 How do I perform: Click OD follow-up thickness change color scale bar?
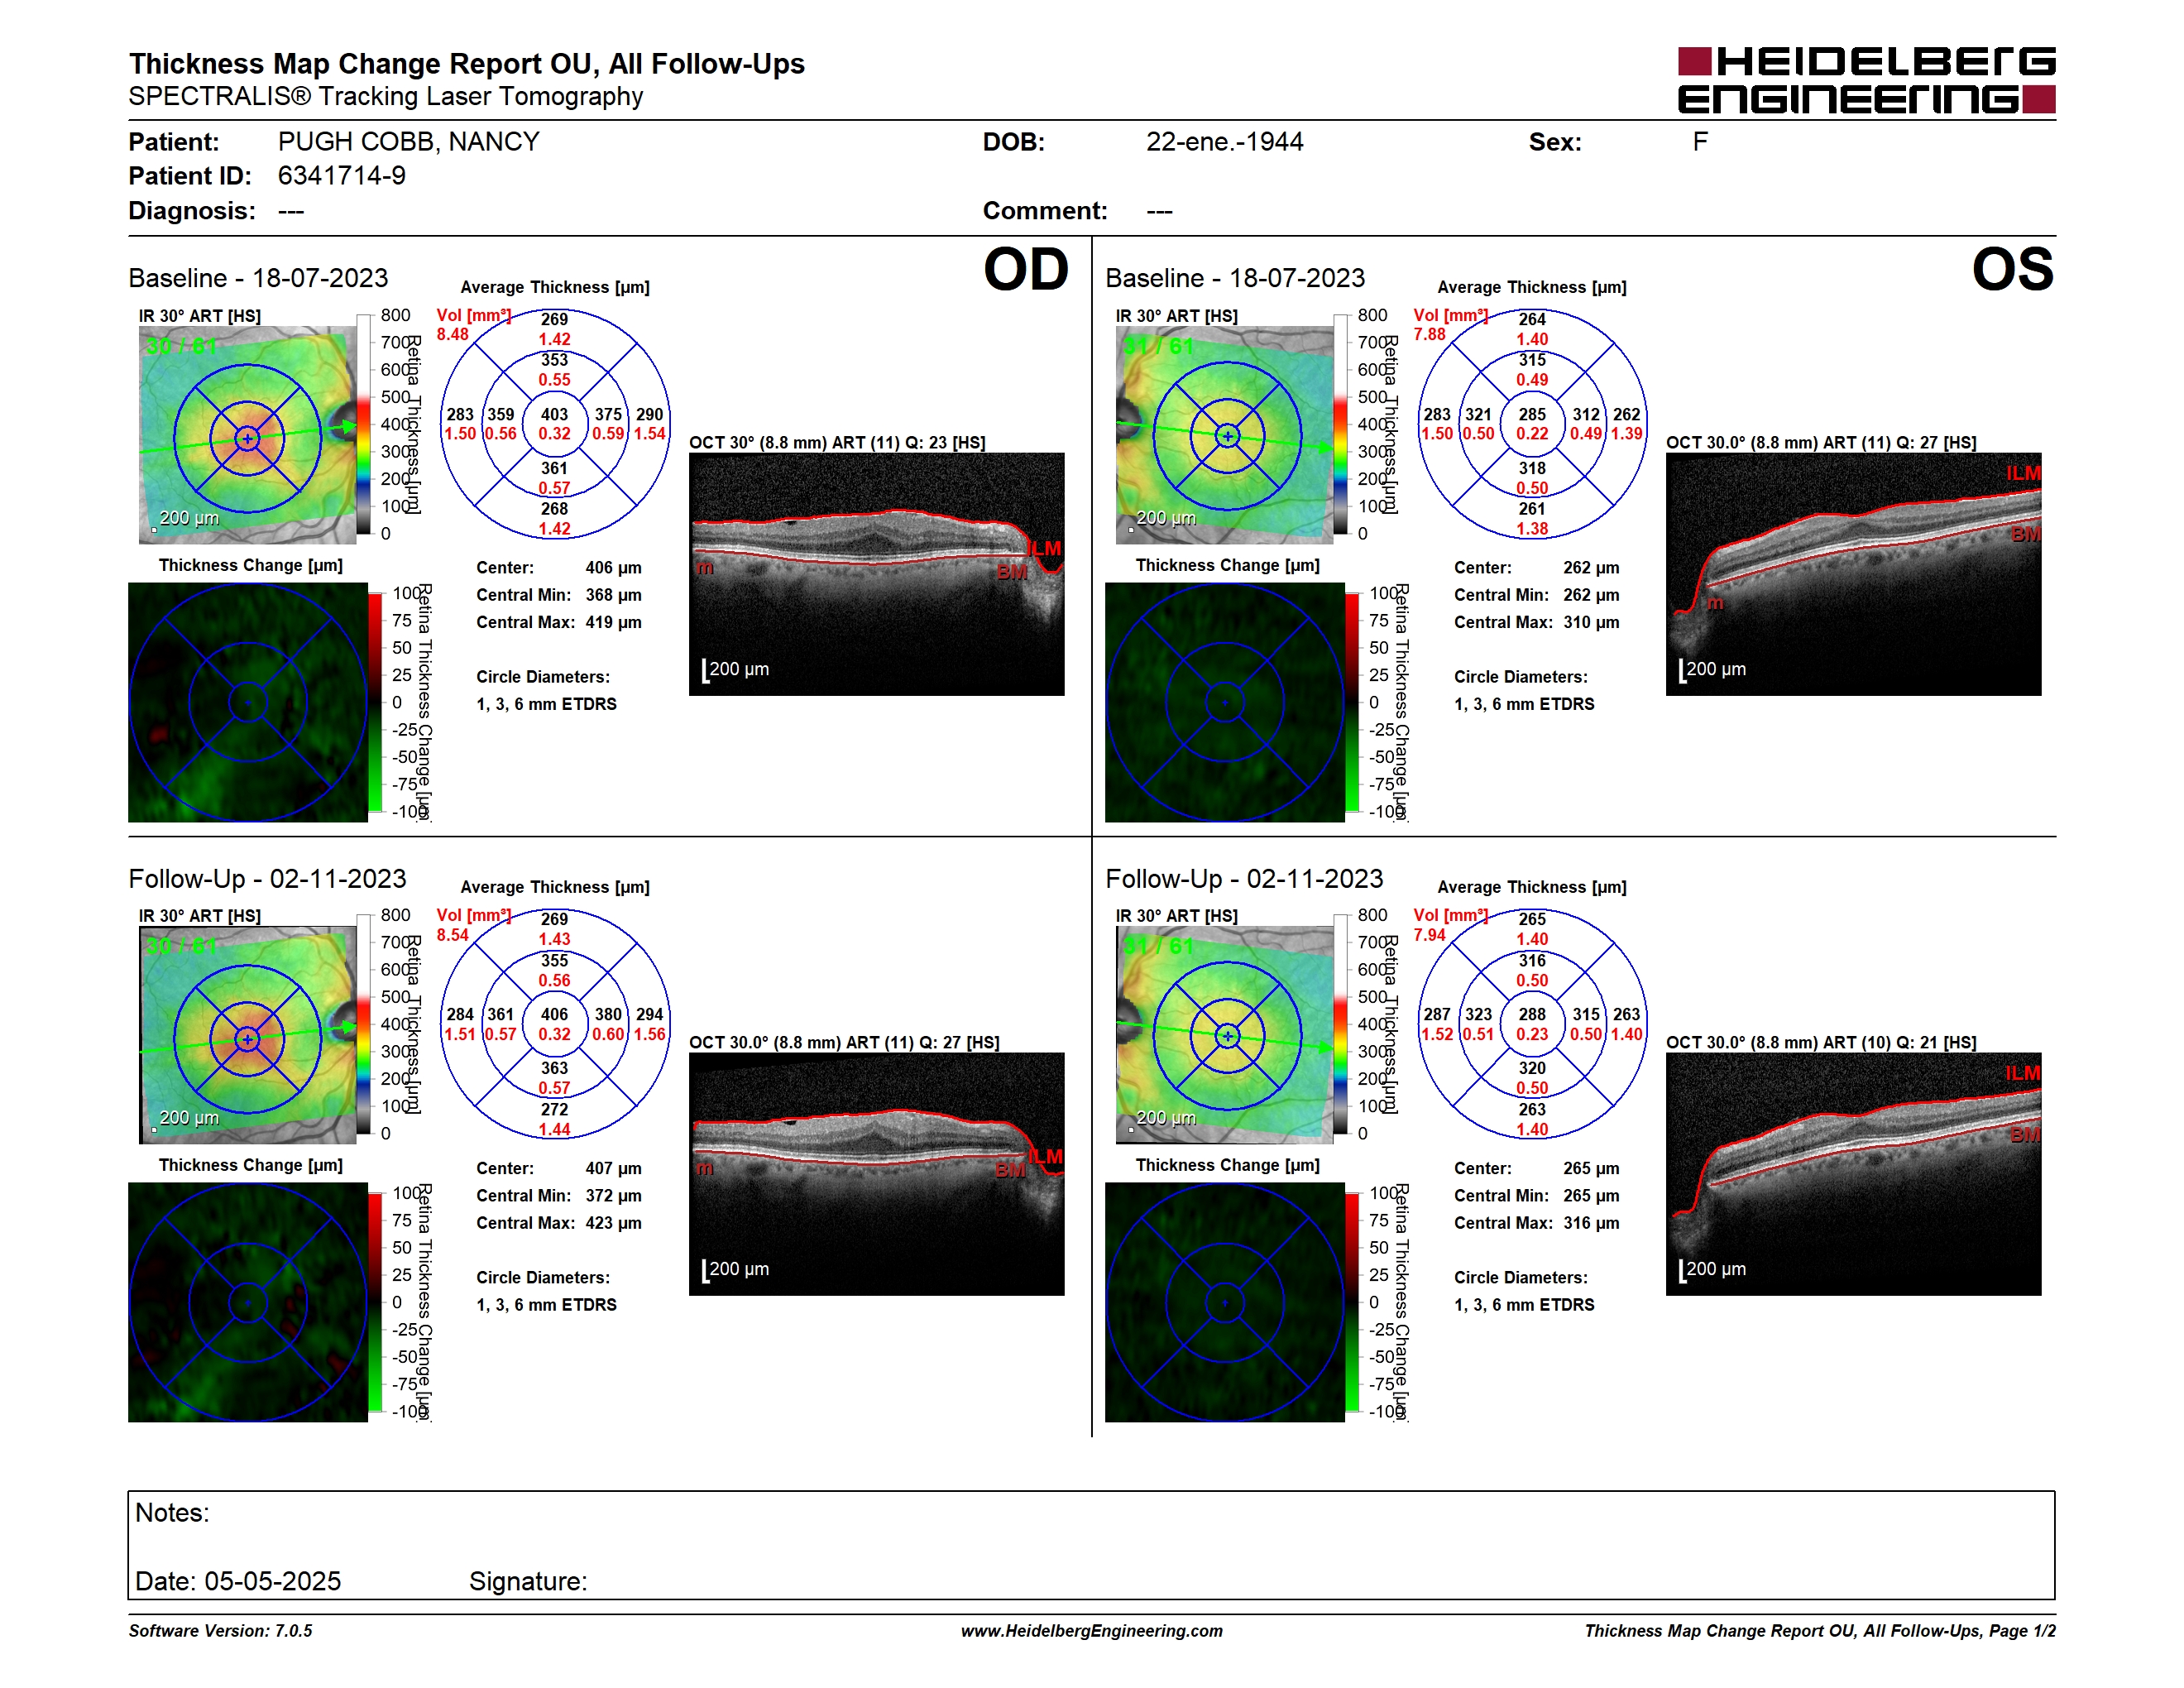click(375, 1302)
